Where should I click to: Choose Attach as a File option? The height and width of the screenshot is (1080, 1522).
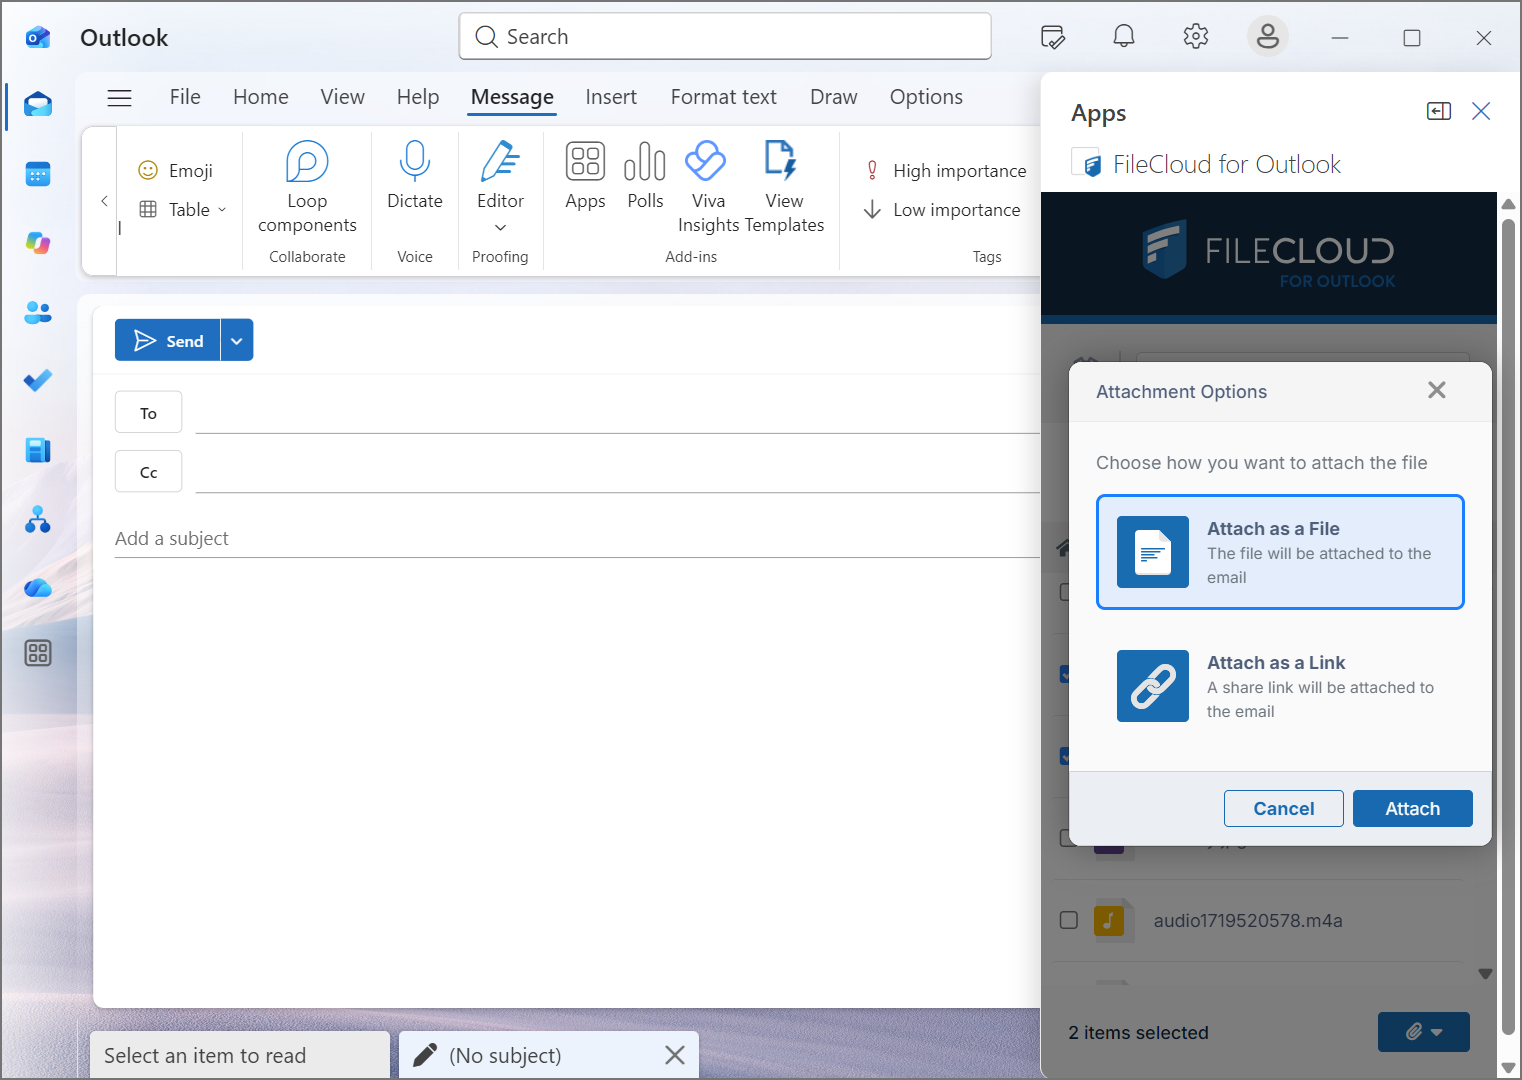pyautogui.click(x=1280, y=552)
